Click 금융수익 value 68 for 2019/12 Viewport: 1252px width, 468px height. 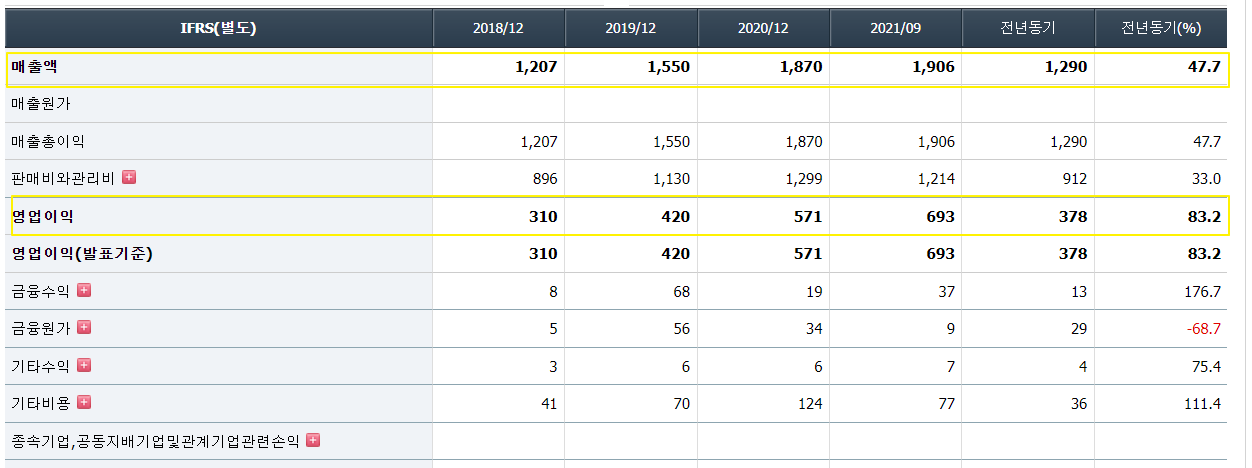pyautogui.click(x=681, y=291)
